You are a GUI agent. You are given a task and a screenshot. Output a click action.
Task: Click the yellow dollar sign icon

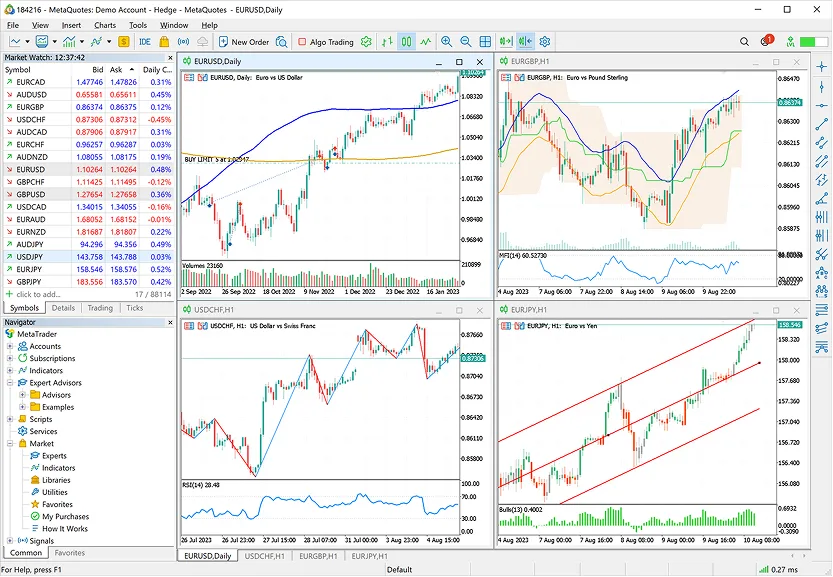coord(124,41)
